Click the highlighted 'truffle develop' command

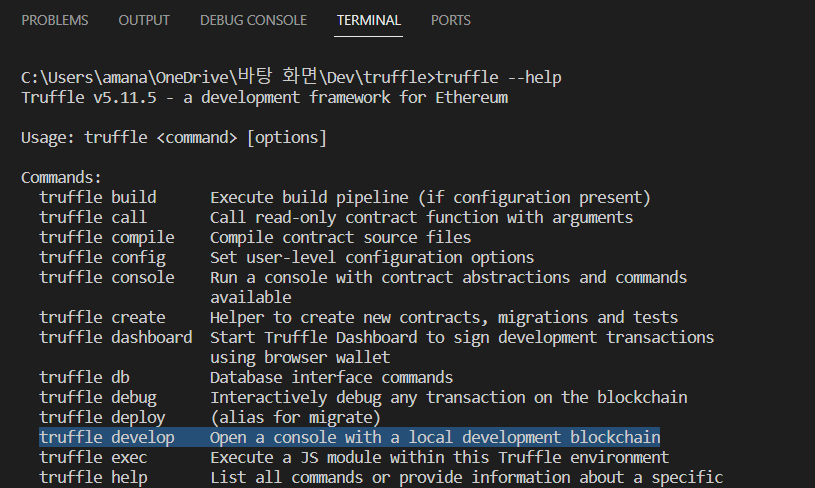[107, 438]
